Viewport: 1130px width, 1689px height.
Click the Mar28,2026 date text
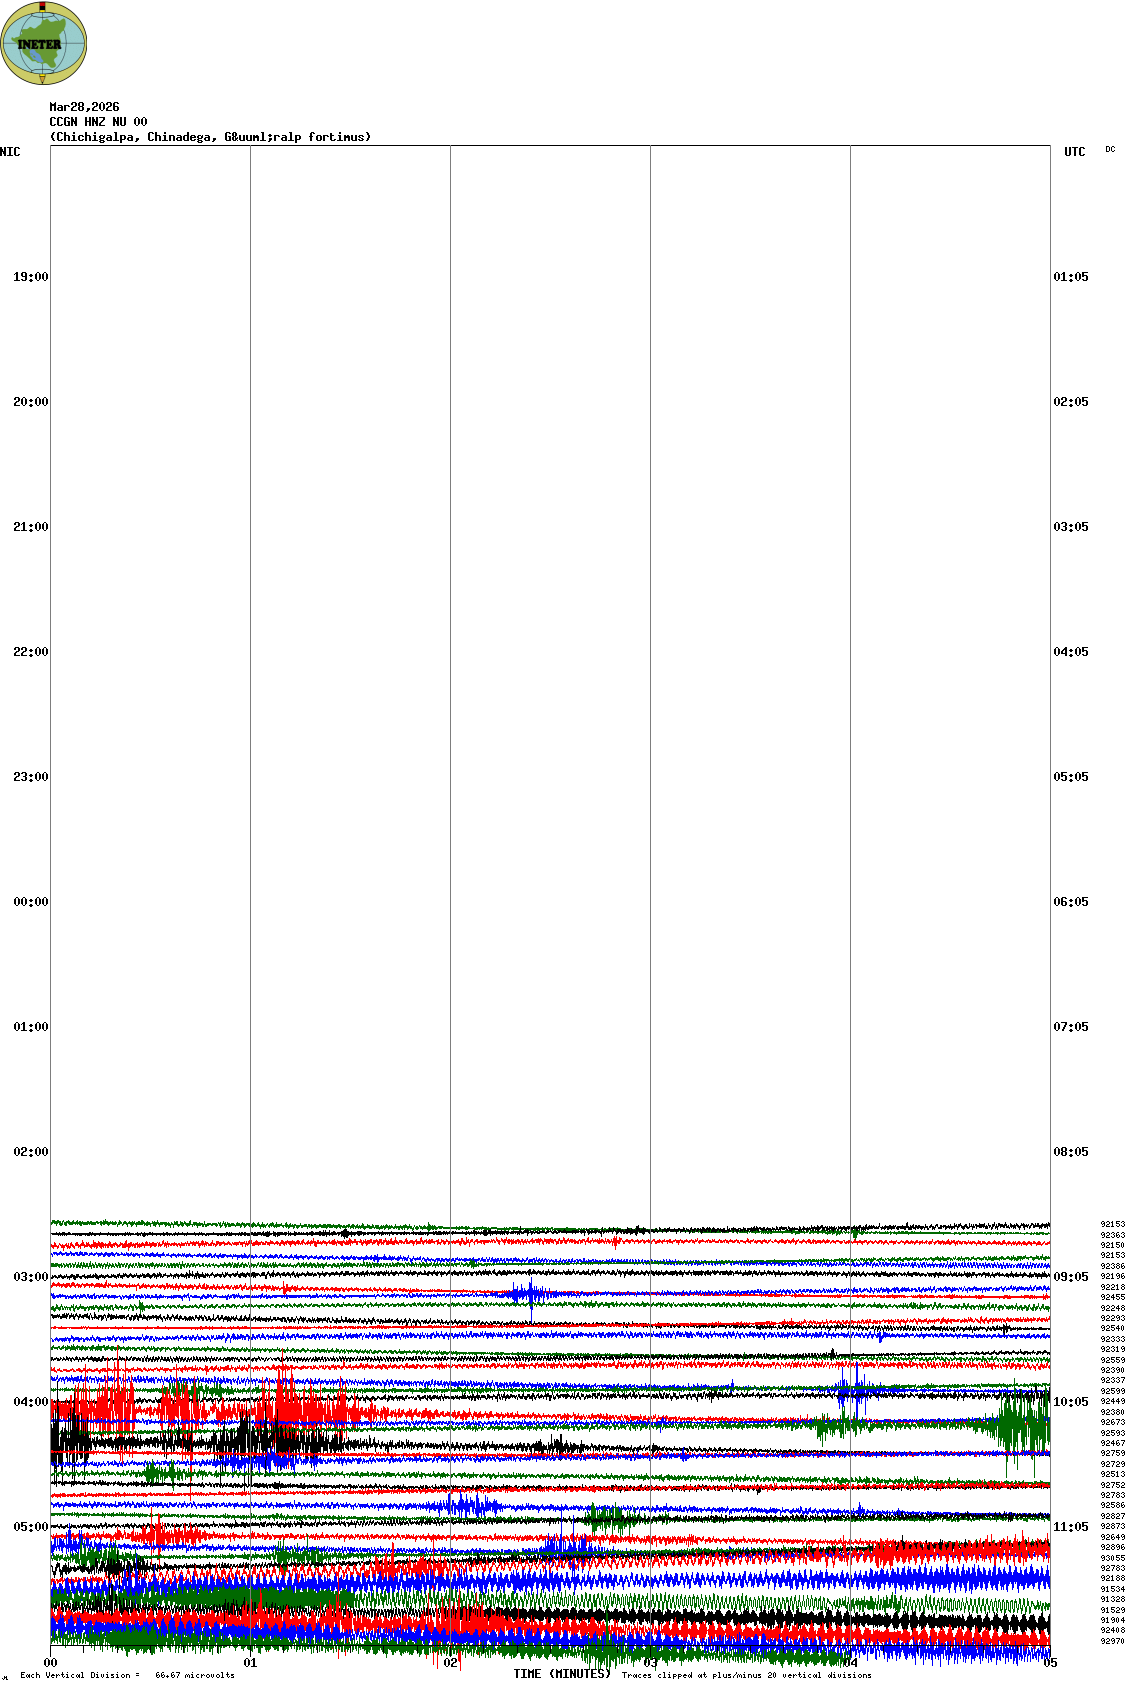coord(84,107)
